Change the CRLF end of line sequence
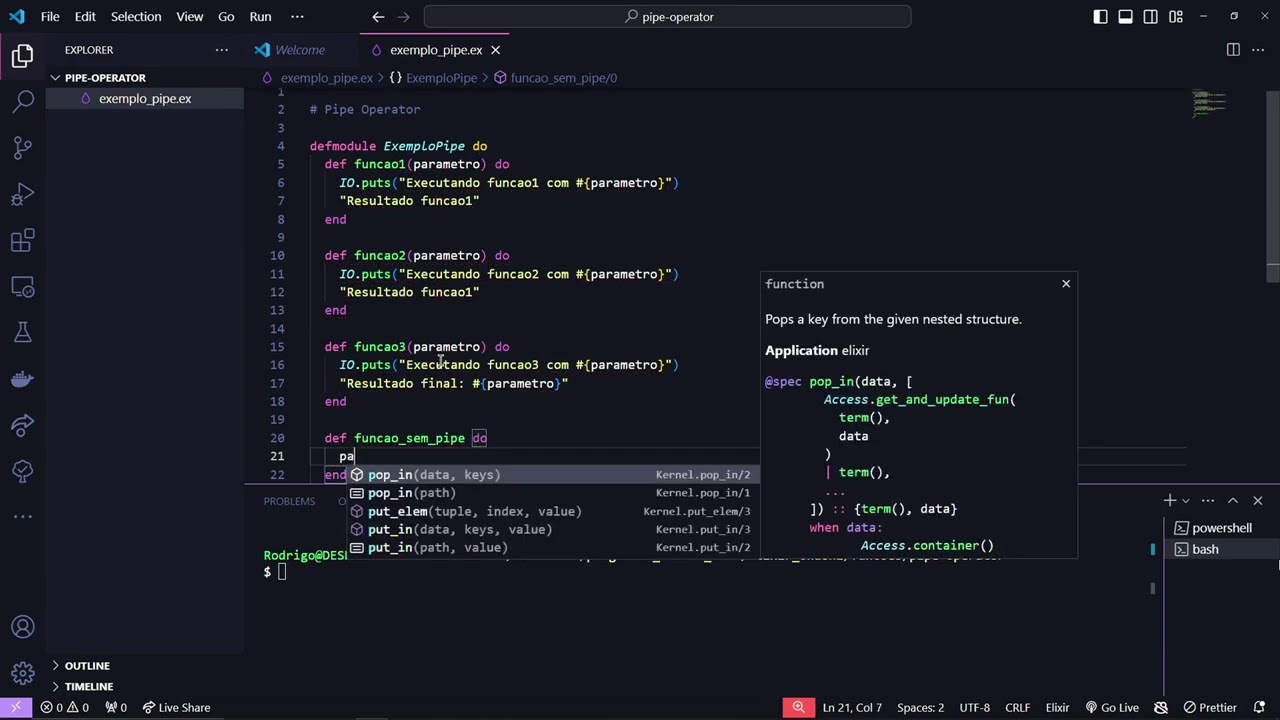Viewport: 1280px width, 720px height. click(1017, 707)
